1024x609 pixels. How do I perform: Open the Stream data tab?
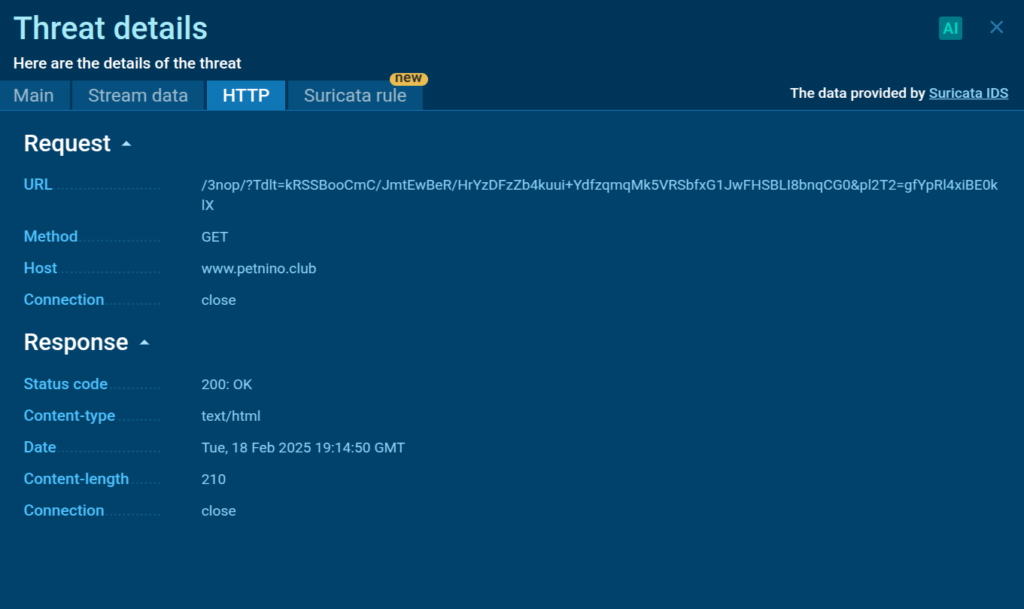pos(138,96)
